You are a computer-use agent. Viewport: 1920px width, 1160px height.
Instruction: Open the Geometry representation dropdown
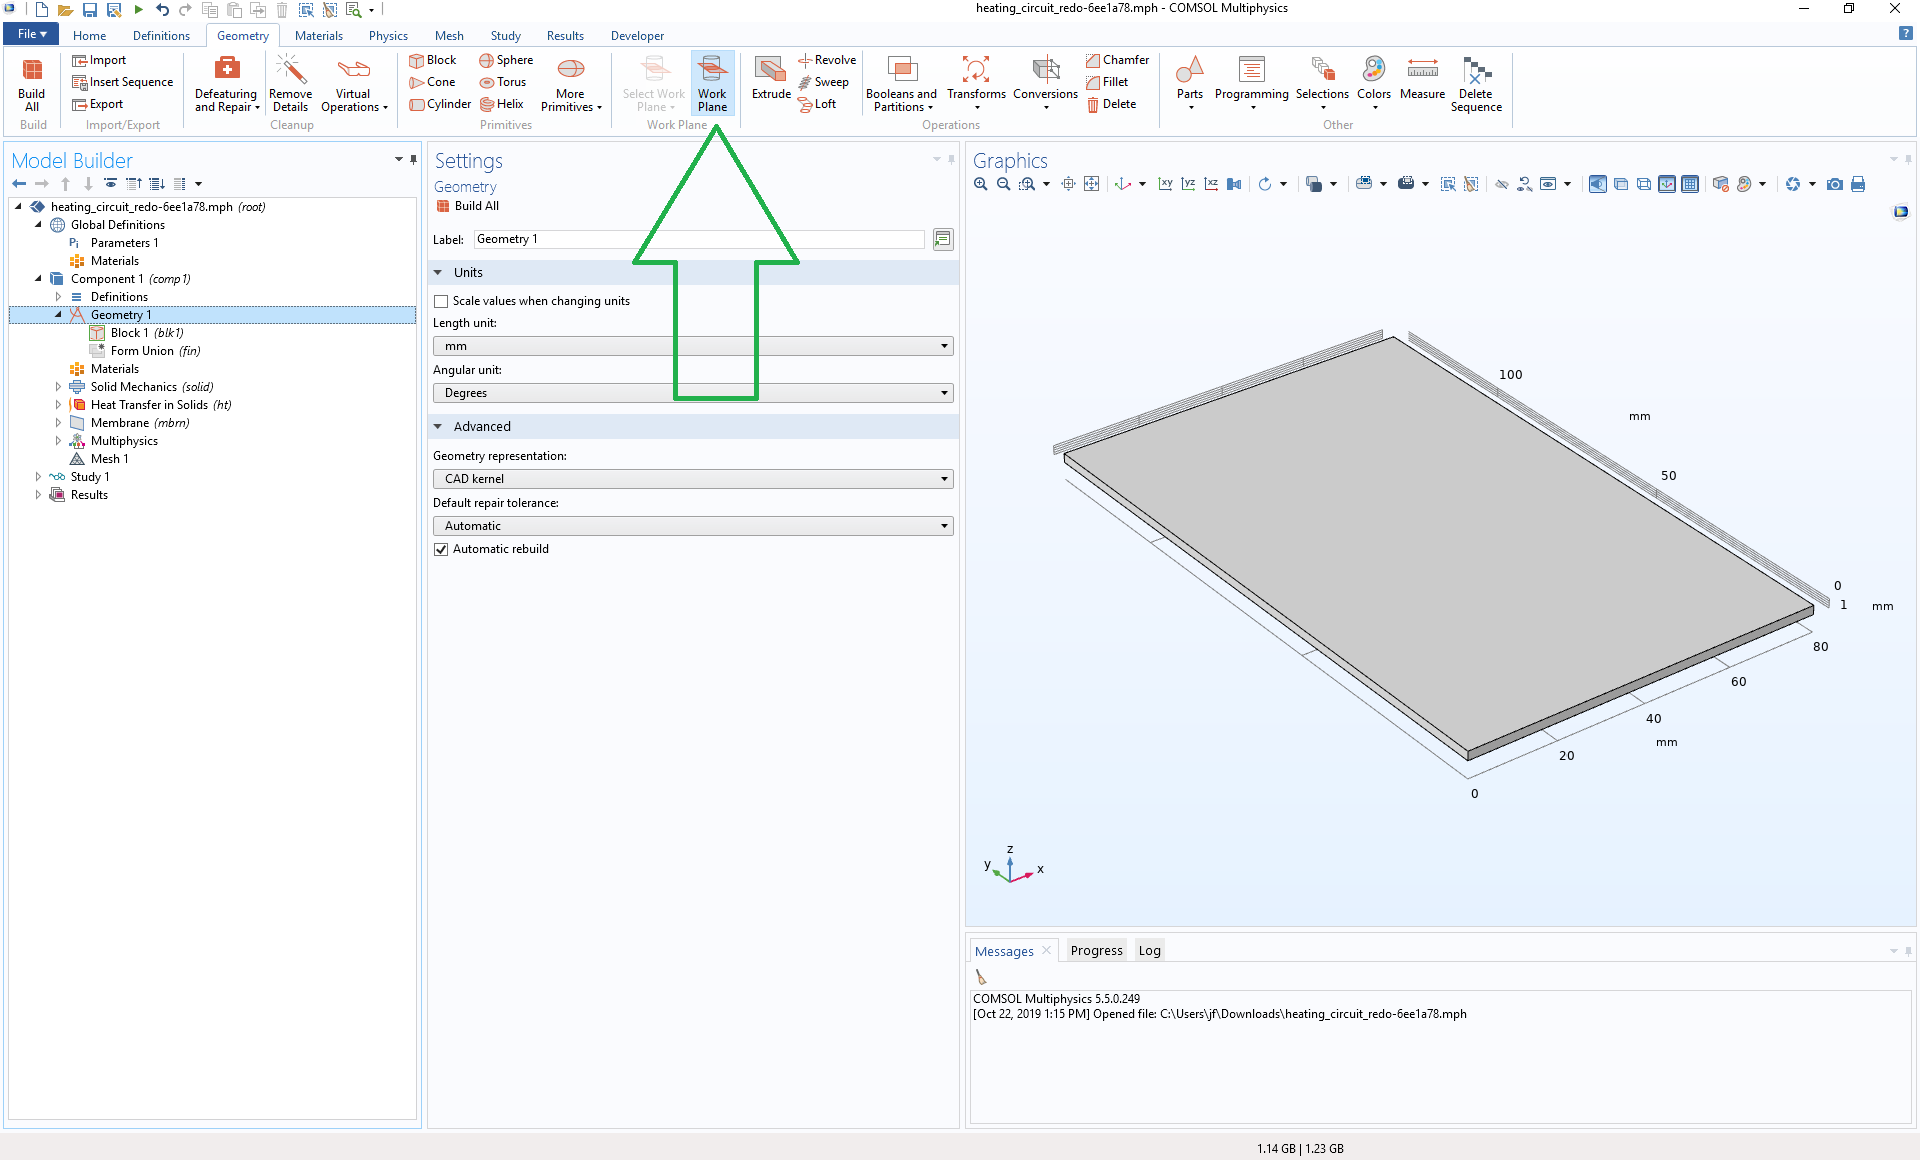(x=692, y=479)
